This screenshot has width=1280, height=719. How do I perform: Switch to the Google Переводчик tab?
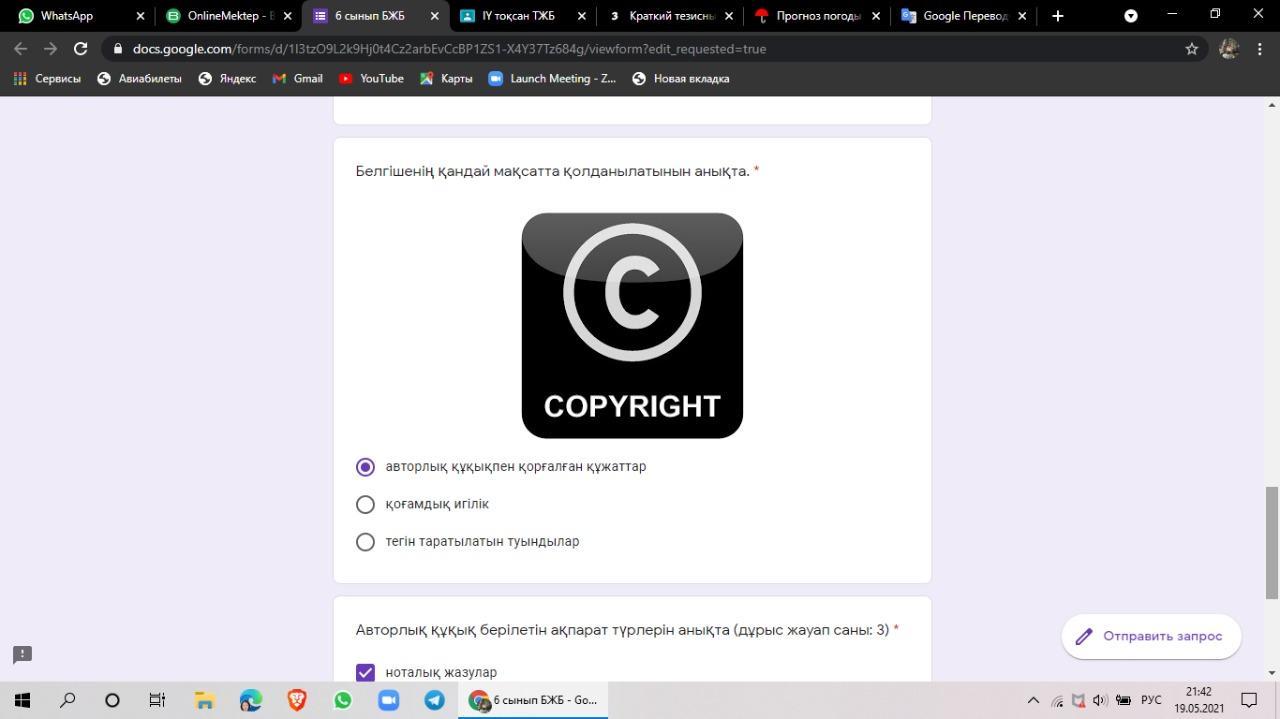[x=955, y=16]
